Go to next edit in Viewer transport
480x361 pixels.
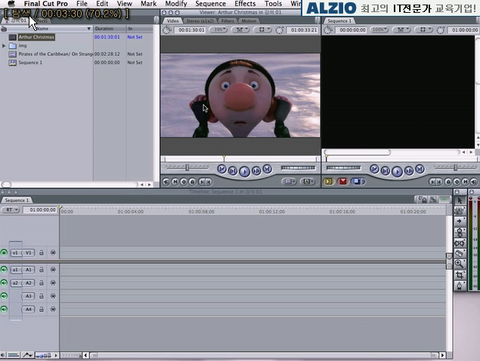(x=267, y=169)
